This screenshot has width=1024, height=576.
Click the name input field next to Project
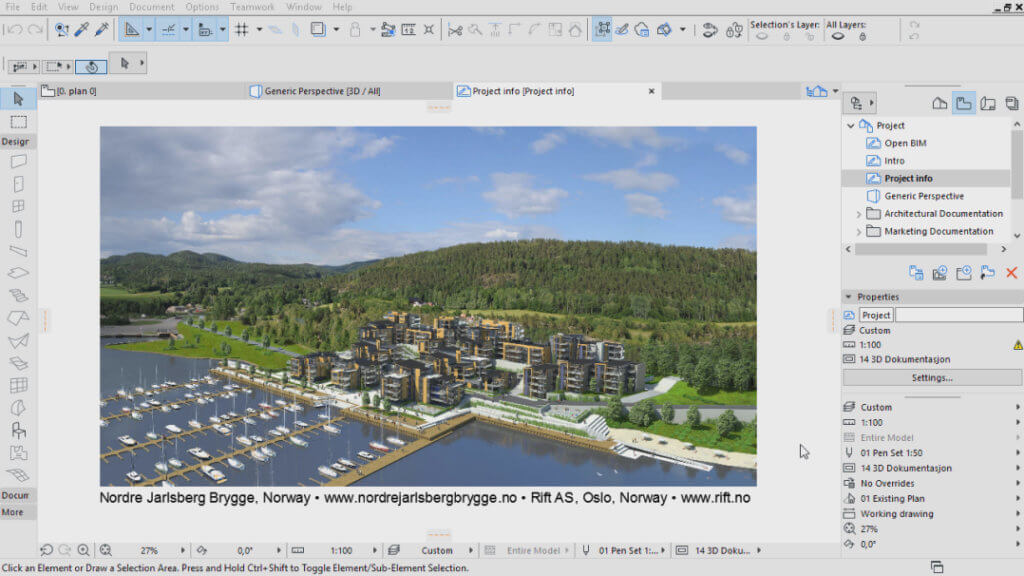coord(957,314)
